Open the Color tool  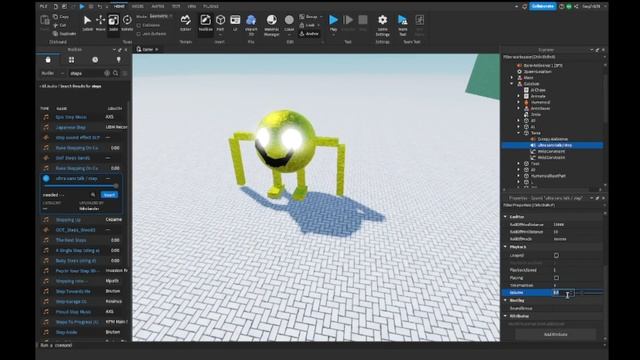(x=289, y=23)
